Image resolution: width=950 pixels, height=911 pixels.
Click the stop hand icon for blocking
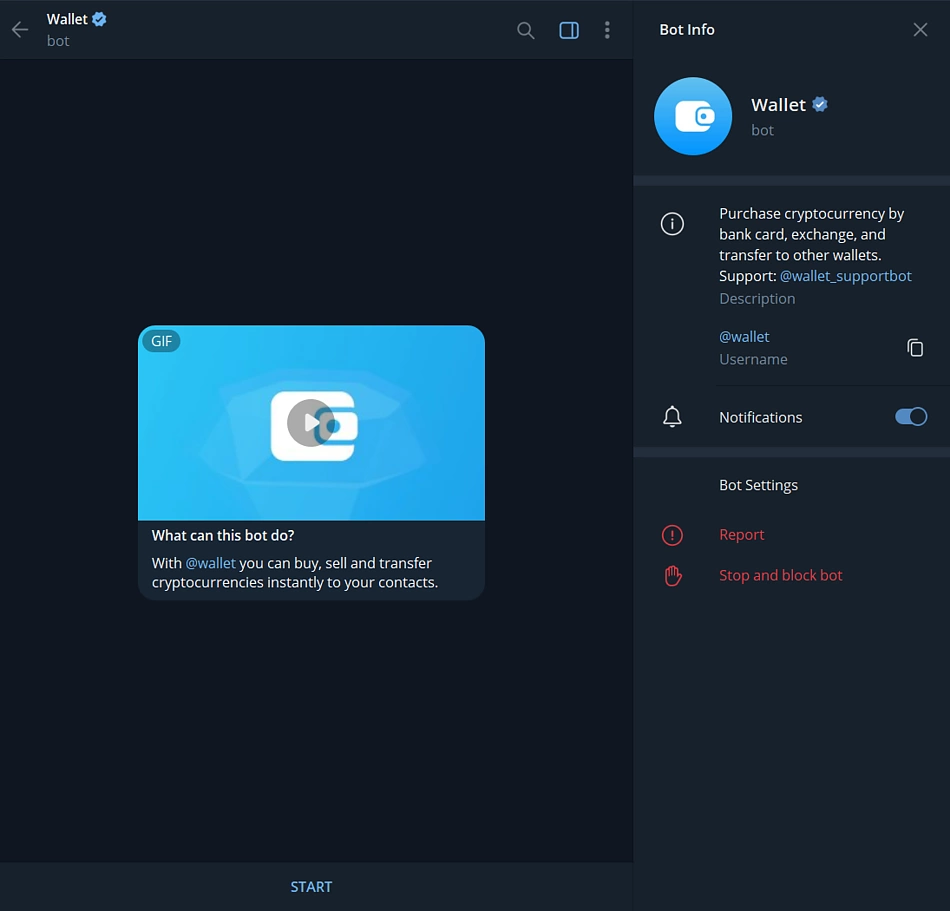[x=672, y=575]
